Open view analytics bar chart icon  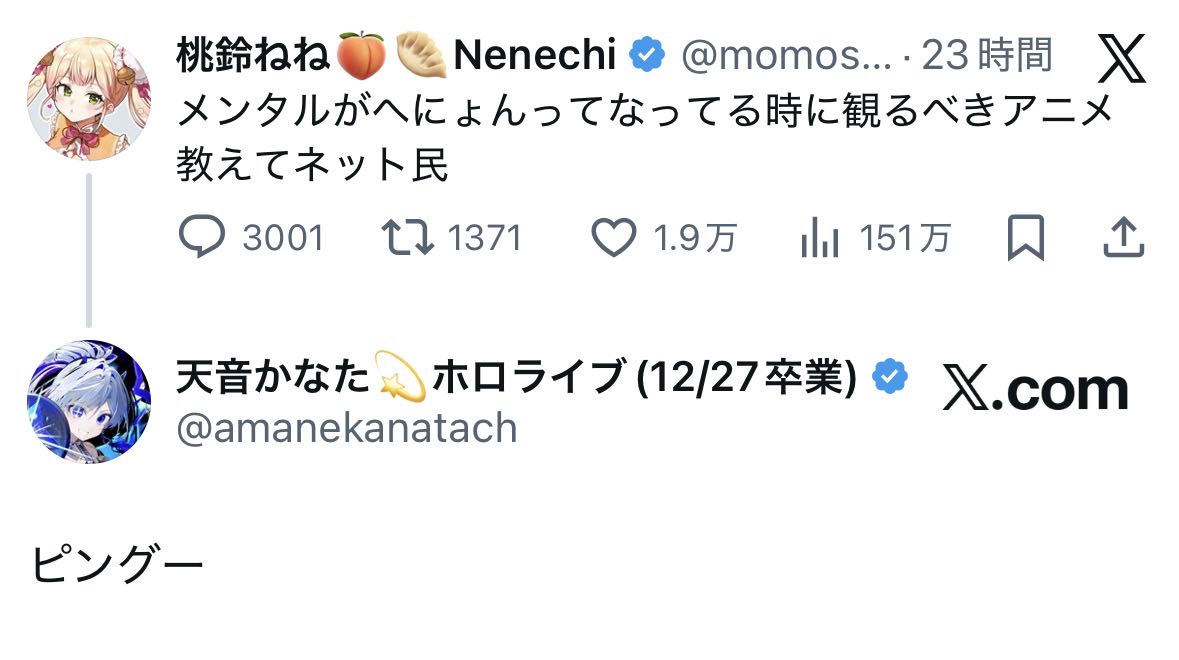tap(819, 239)
